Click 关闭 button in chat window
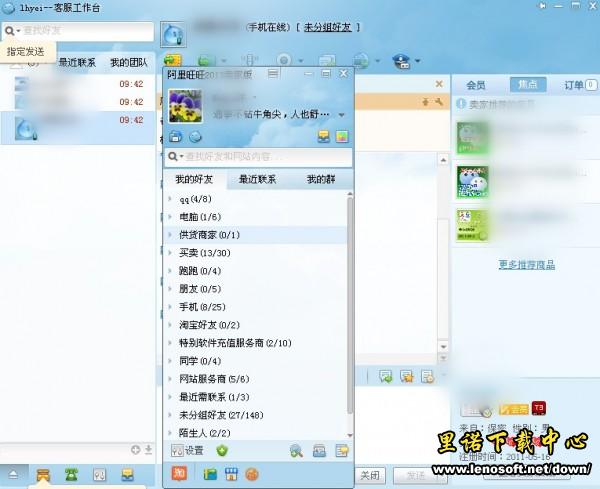600x489 pixels. pyautogui.click(x=370, y=476)
